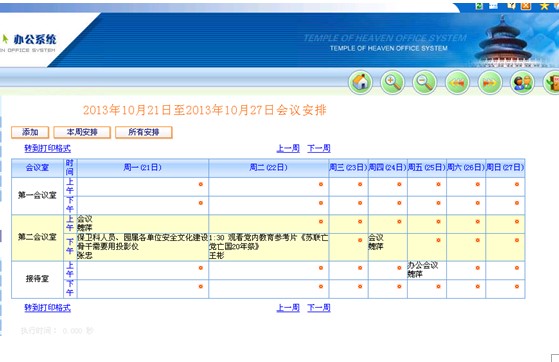Click the zoom in magnifier icon
Viewport: 559px width, 362px height.
(x=393, y=82)
